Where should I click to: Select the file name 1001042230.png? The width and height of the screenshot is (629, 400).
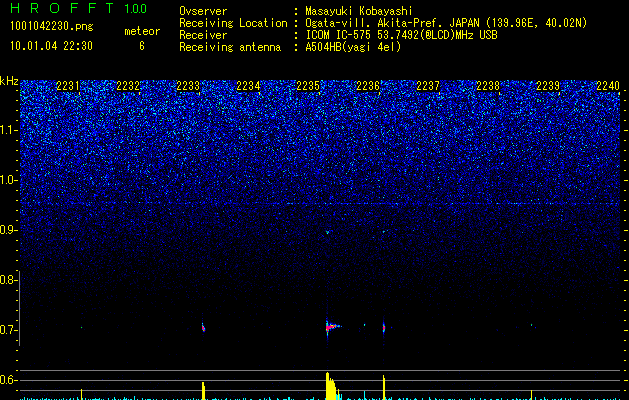pos(52,27)
